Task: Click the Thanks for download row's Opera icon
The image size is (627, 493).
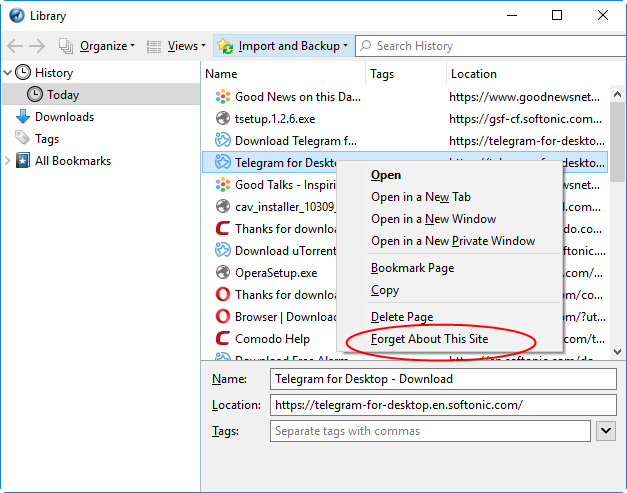Action: (x=223, y=294)
